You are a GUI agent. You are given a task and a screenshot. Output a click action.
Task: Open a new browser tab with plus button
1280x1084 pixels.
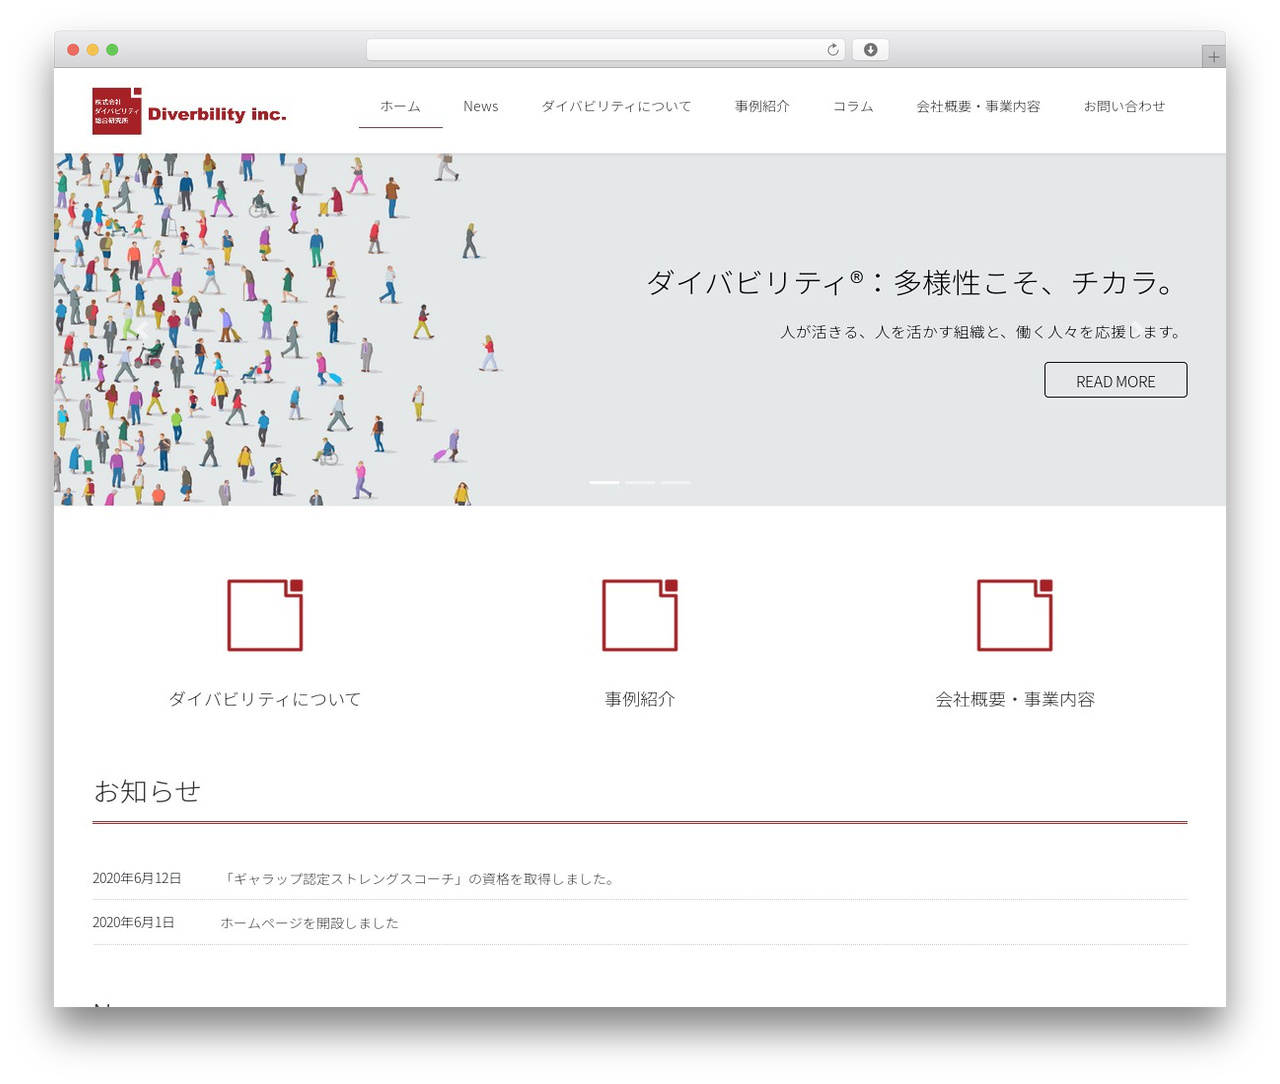[x=1213, y=57]
